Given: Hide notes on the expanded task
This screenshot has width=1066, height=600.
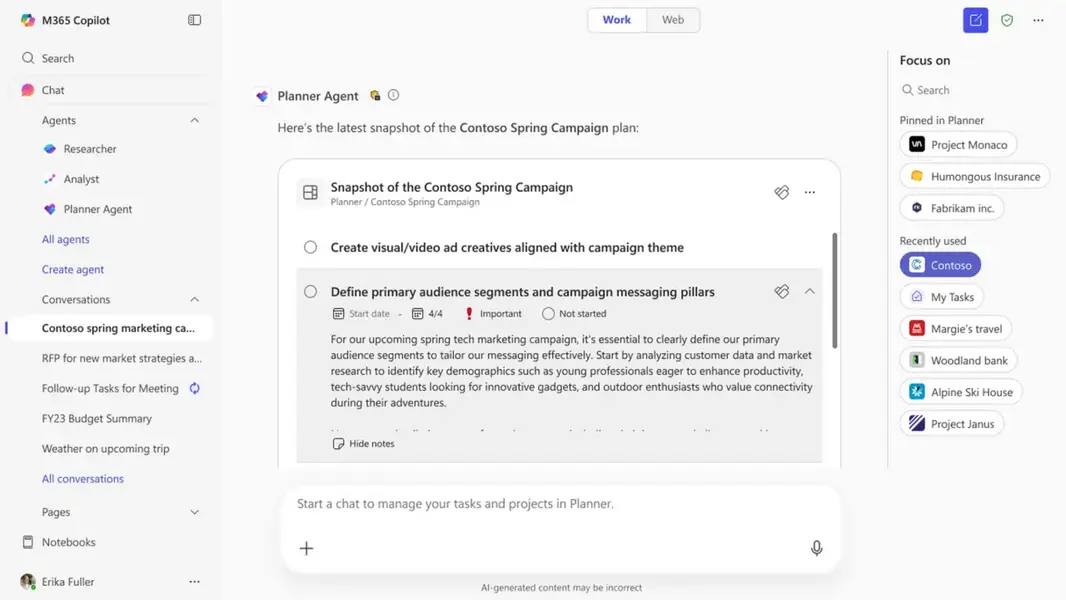Looking at the screenshot, I should [364, 444].
